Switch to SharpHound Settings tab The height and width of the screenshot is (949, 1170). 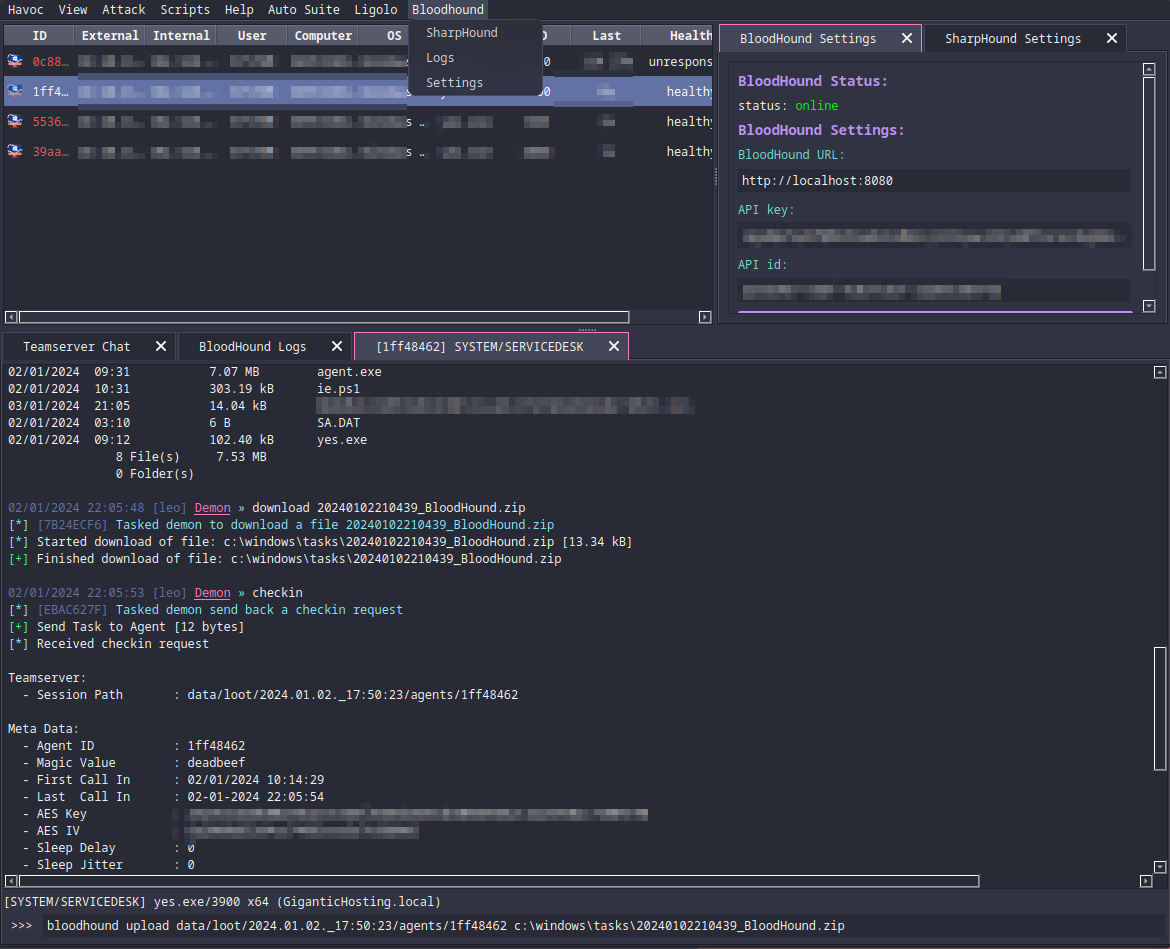tap(1013, 39)
